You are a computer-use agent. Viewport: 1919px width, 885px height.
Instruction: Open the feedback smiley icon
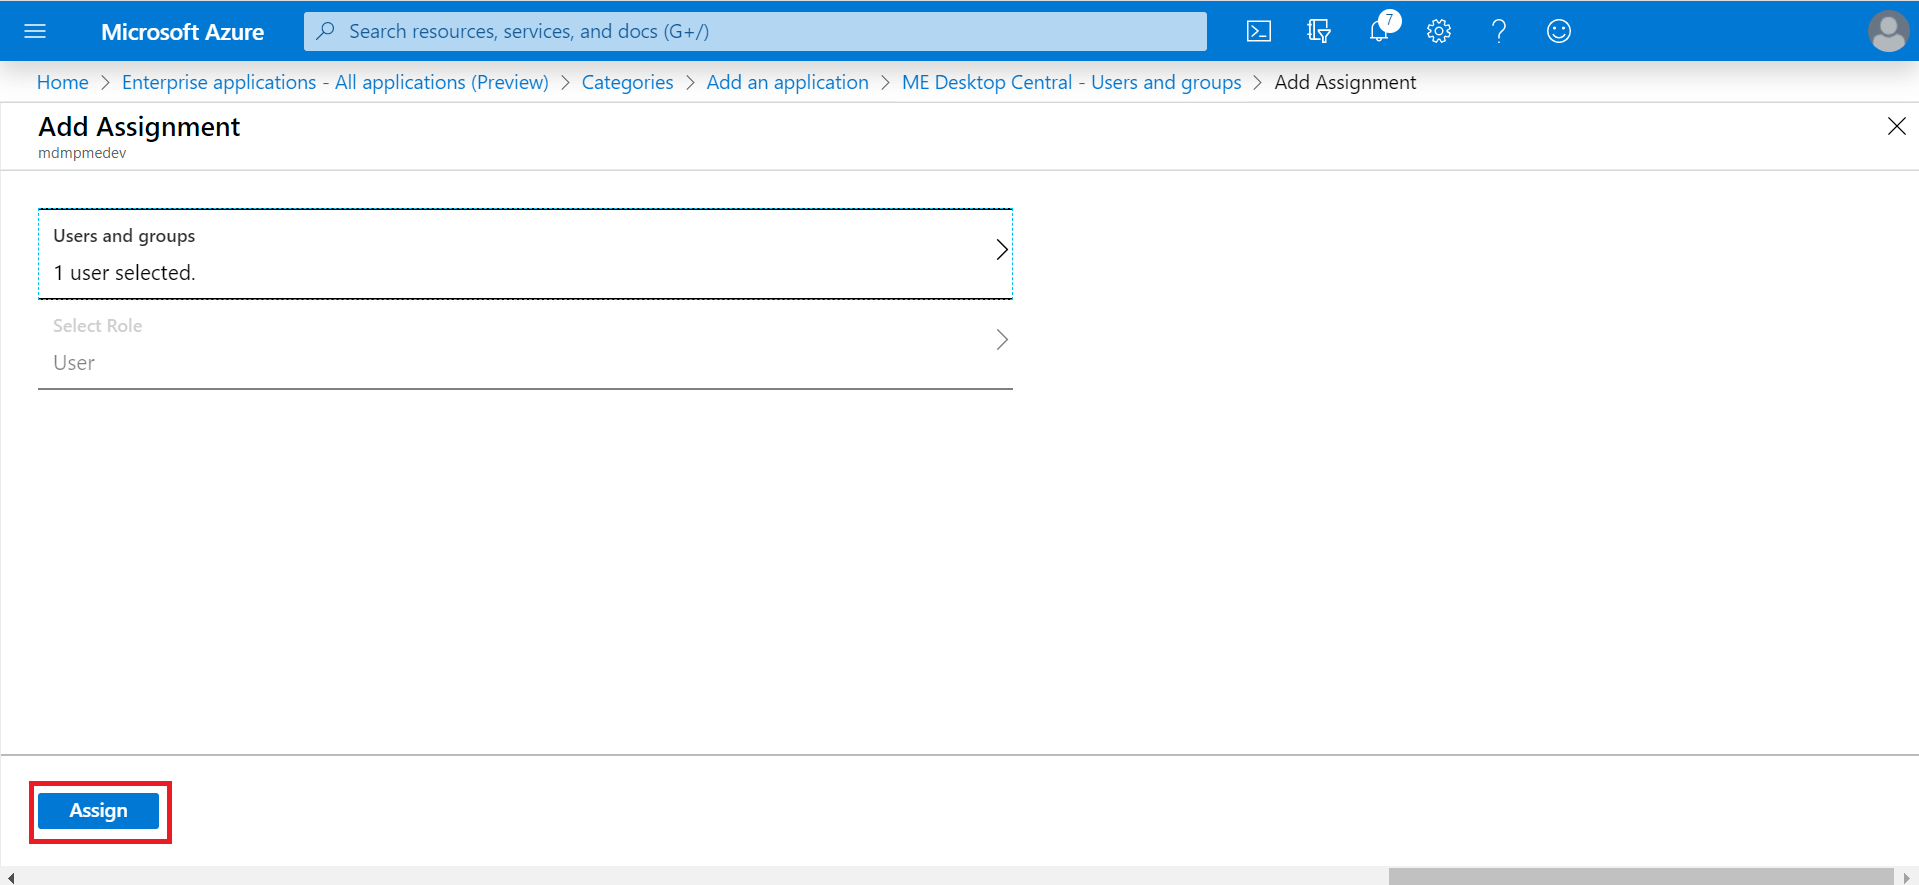click(1559, 31)
